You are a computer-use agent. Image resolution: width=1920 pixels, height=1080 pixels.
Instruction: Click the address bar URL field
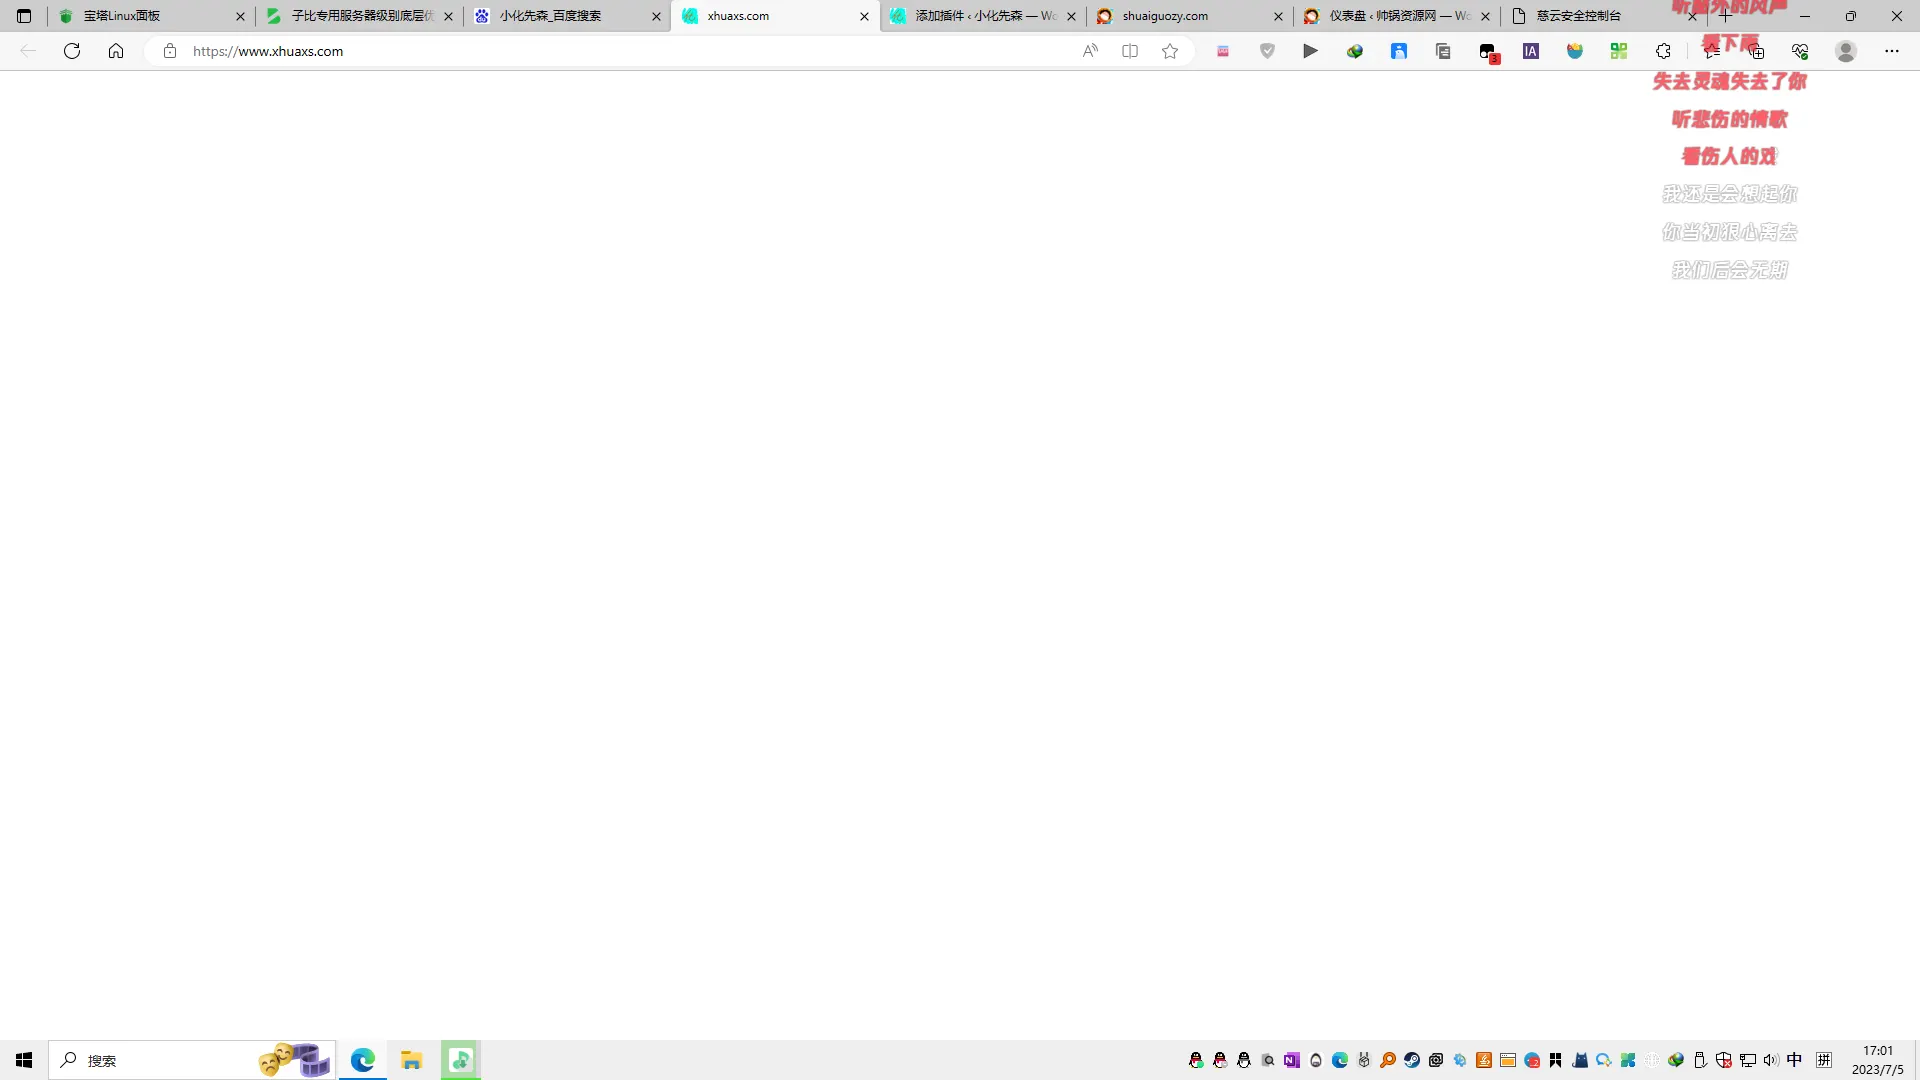pyautogui.click(x=630, y=51)
